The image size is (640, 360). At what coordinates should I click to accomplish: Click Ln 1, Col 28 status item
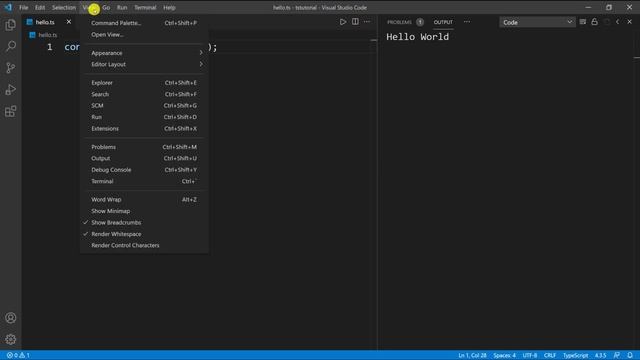point(472,356)
